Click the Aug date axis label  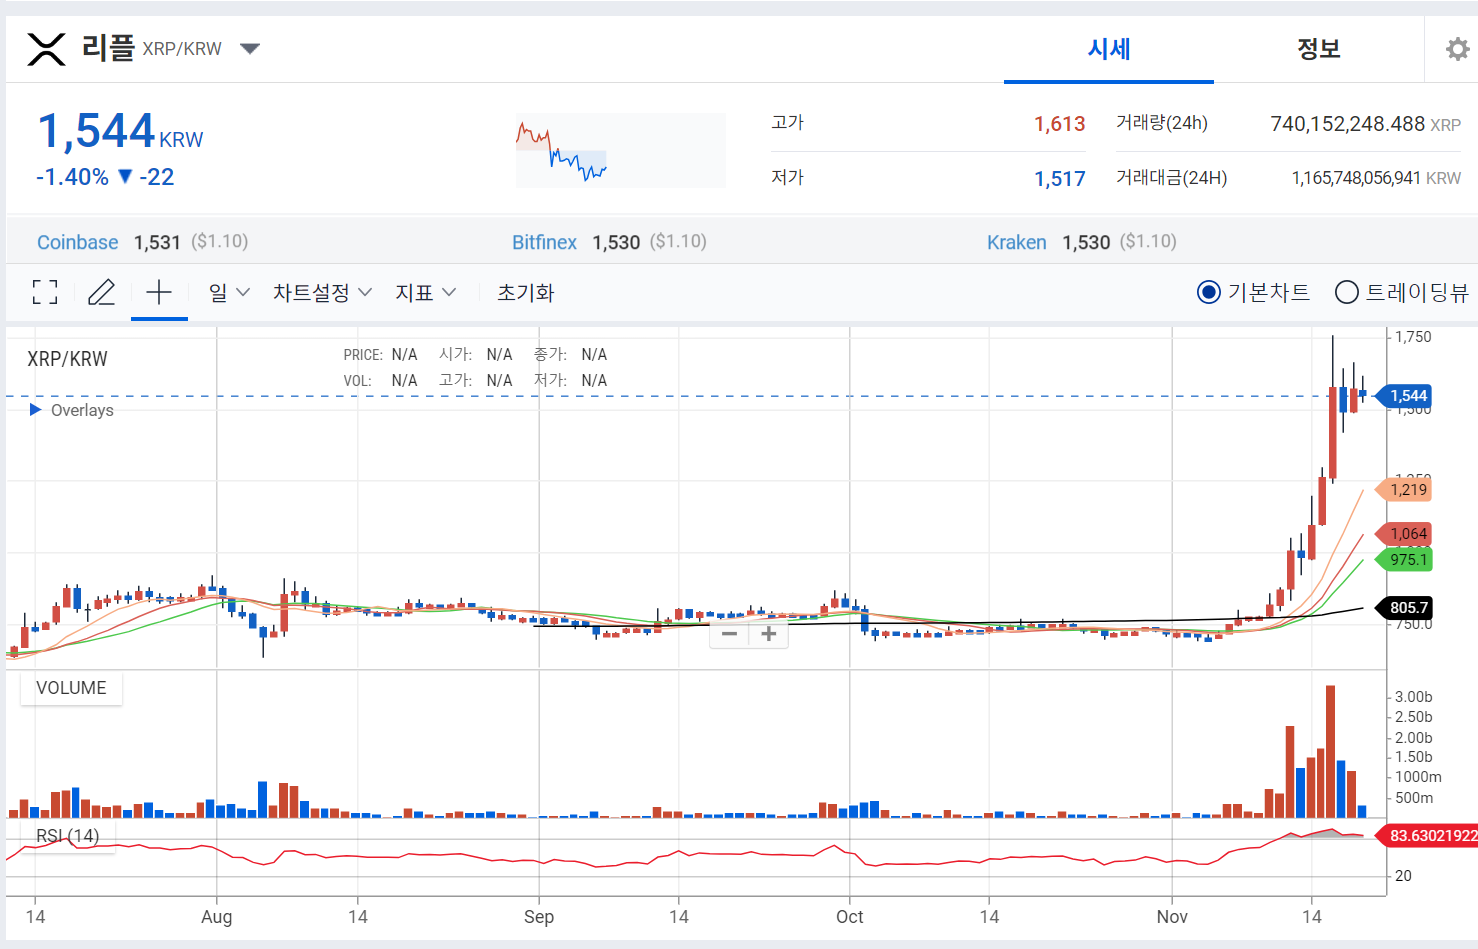(x=216, y=917)
